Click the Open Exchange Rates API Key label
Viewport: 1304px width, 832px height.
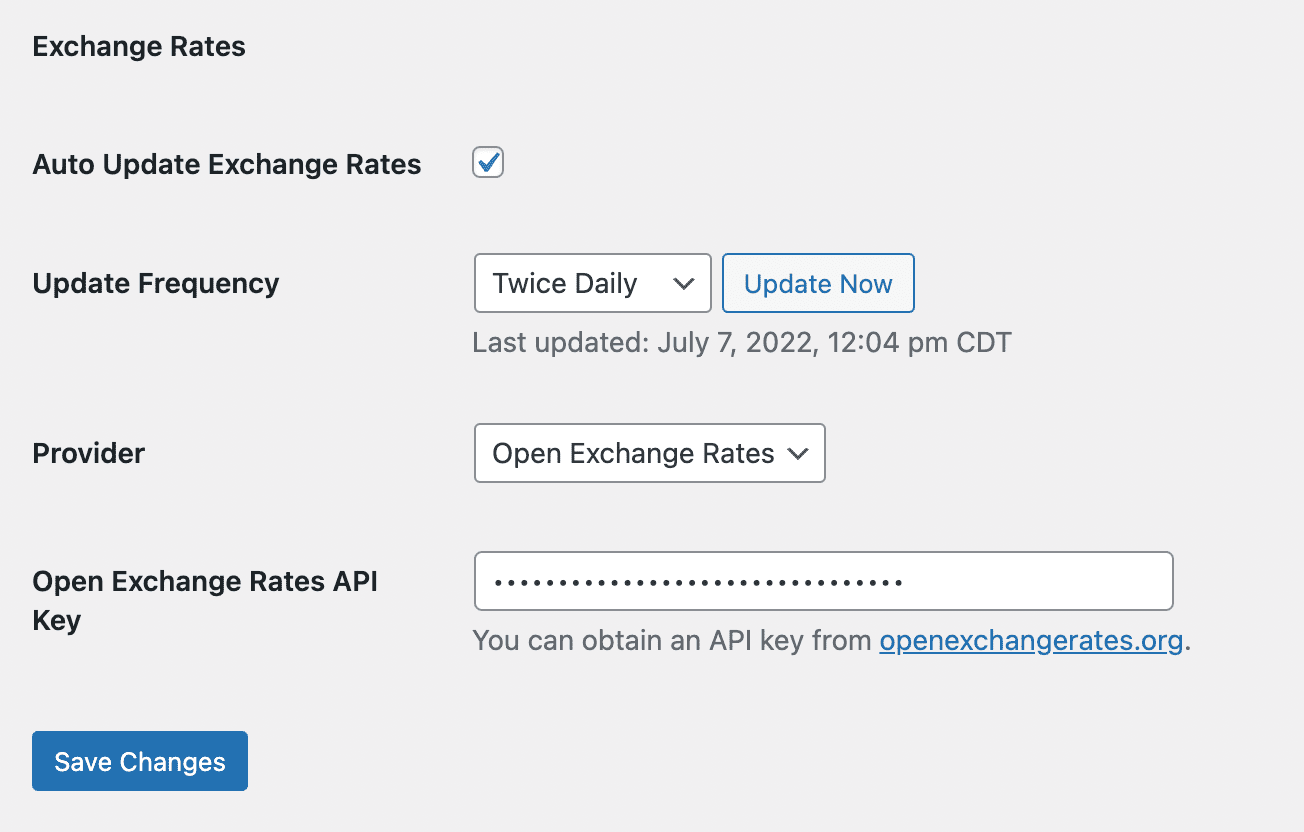coord(205,600)
